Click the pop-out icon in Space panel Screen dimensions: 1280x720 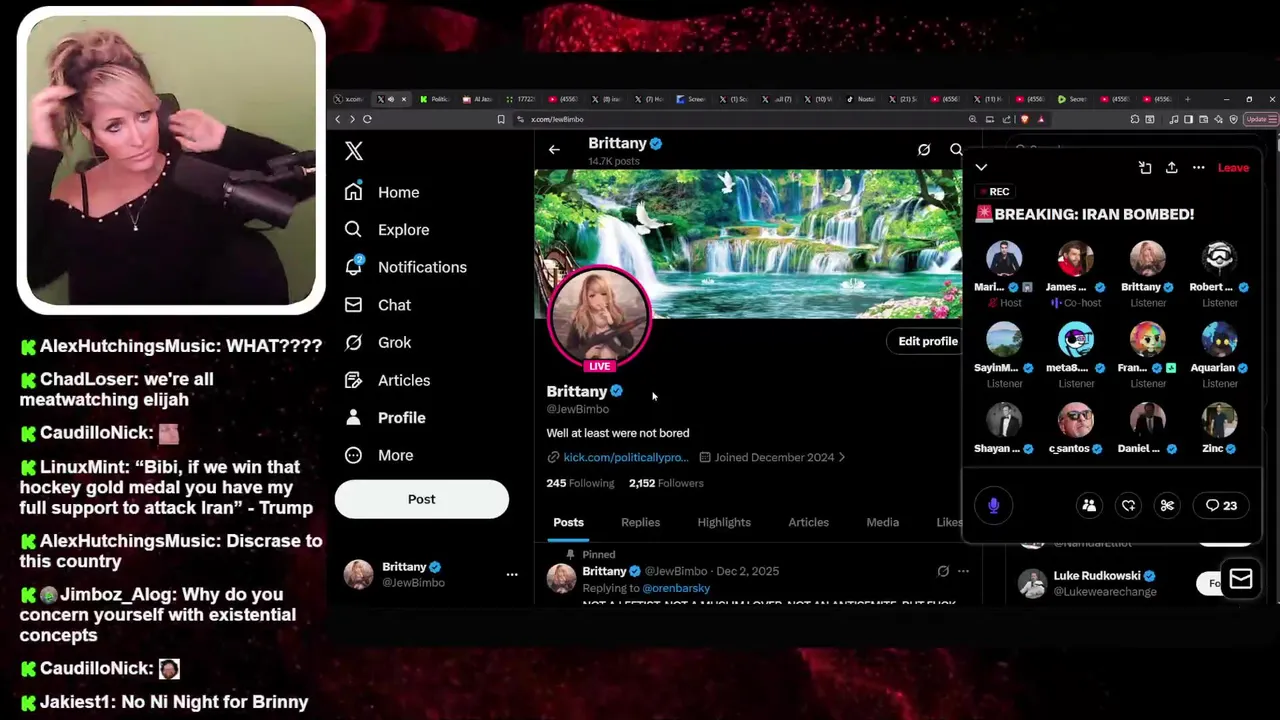coord(1145,168)
